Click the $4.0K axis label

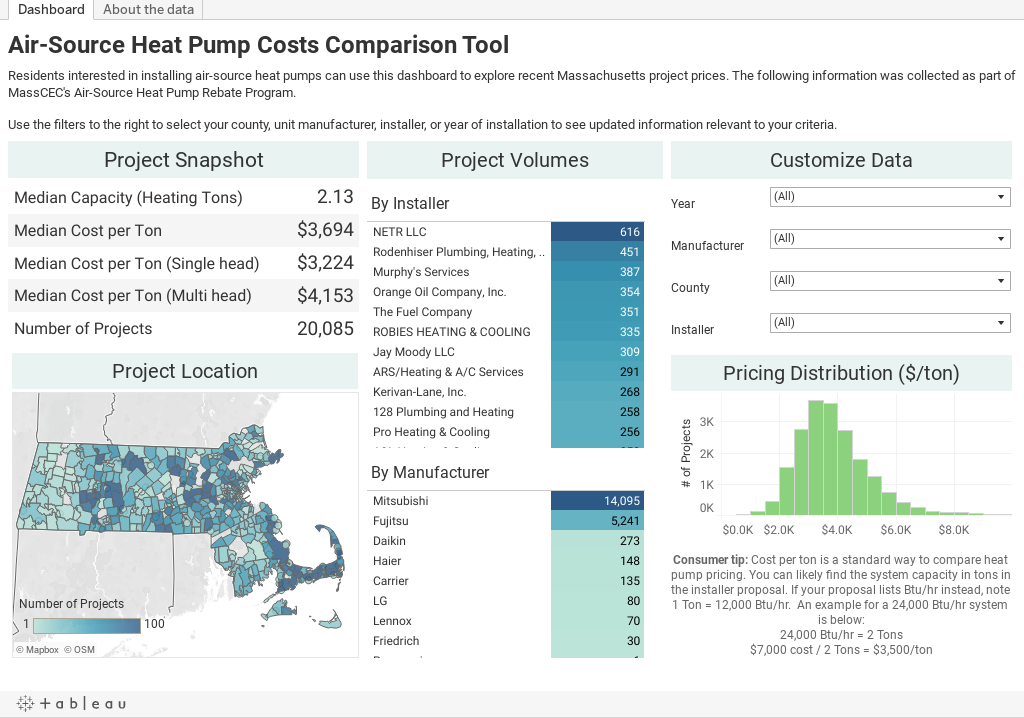click(x=837, y=530)
